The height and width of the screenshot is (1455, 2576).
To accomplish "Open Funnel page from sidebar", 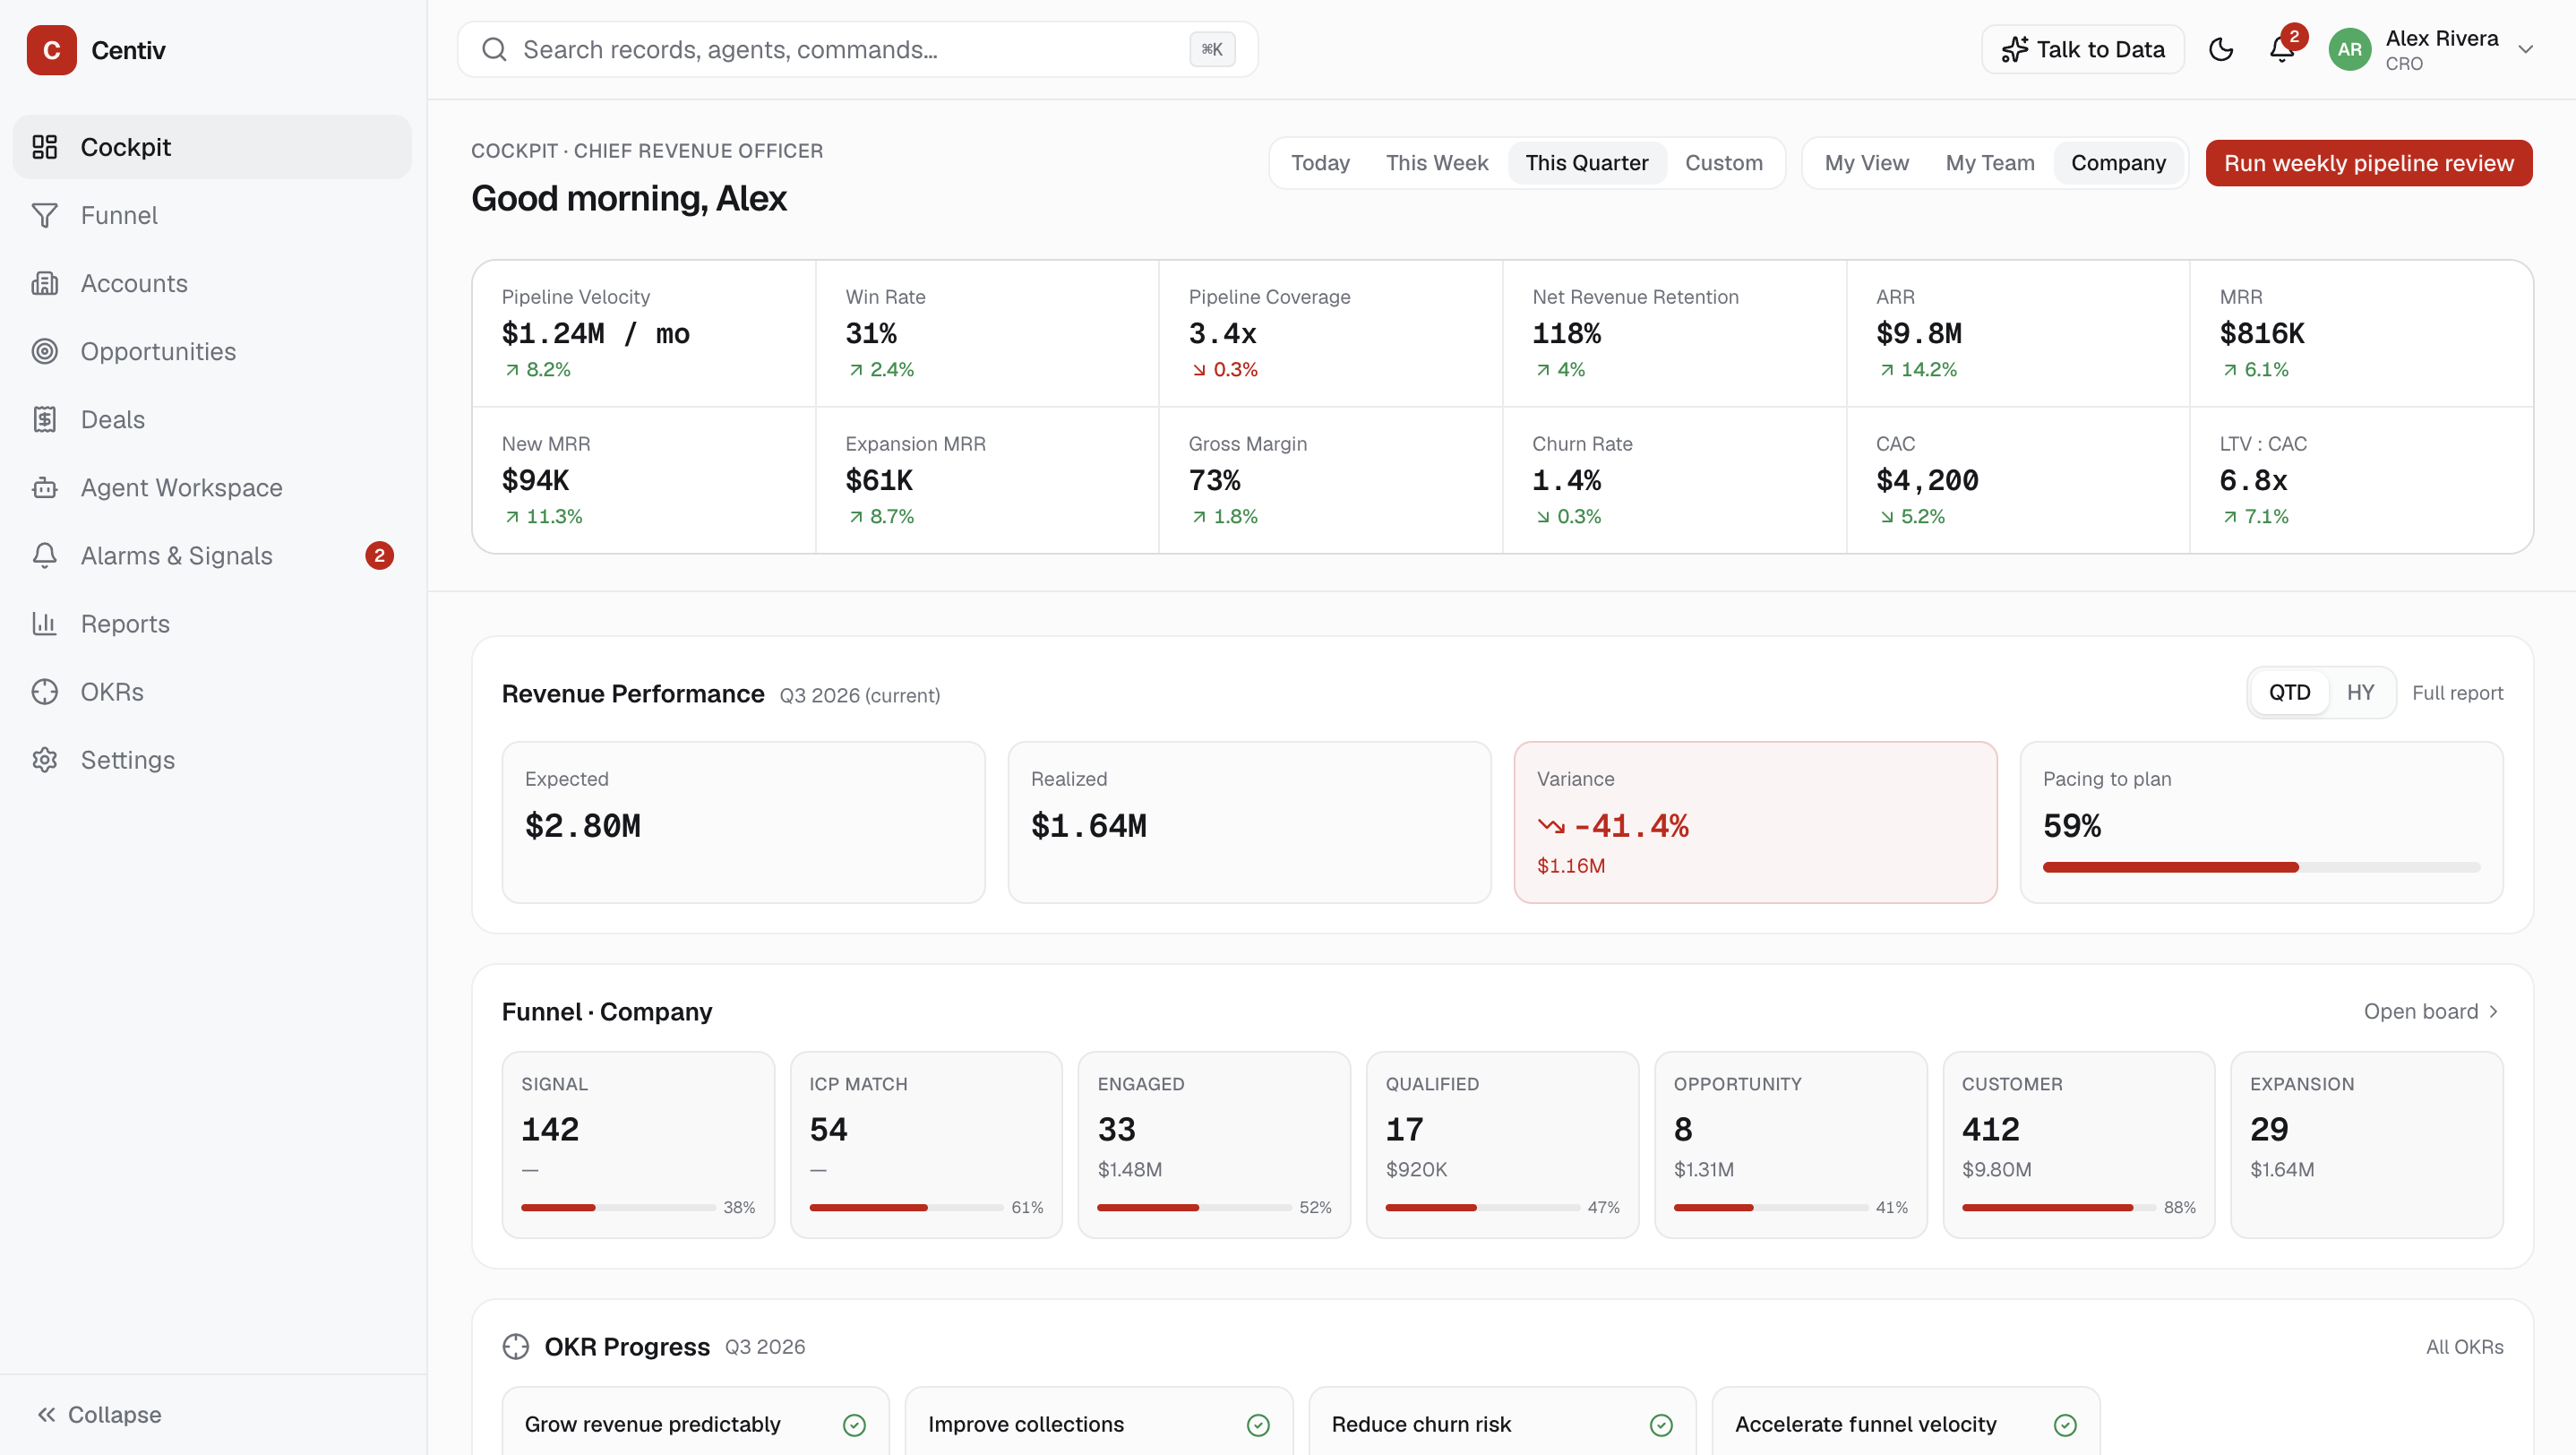I will tap(212, 215).
